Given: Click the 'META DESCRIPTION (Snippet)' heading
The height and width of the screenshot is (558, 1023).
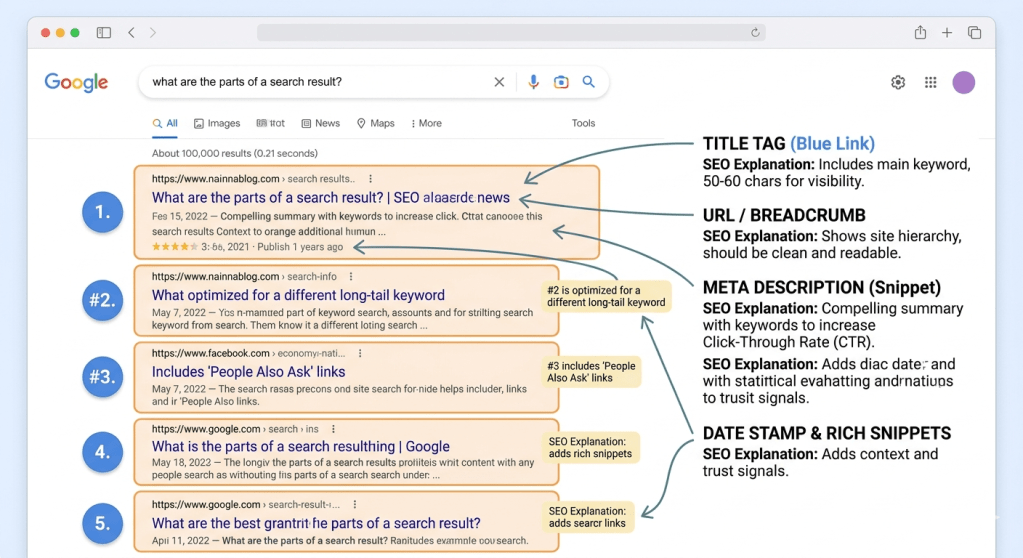Looking at the screenshot, I should click(821, 287).
